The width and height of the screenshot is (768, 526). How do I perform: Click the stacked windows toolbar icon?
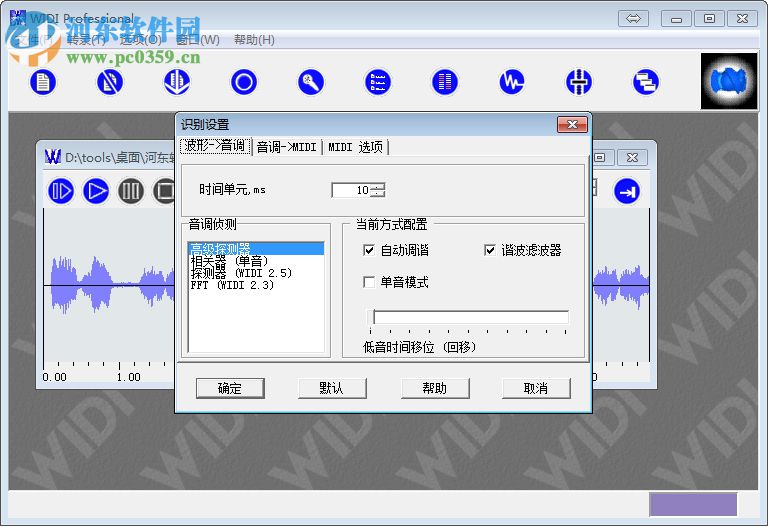coord(646,82)
